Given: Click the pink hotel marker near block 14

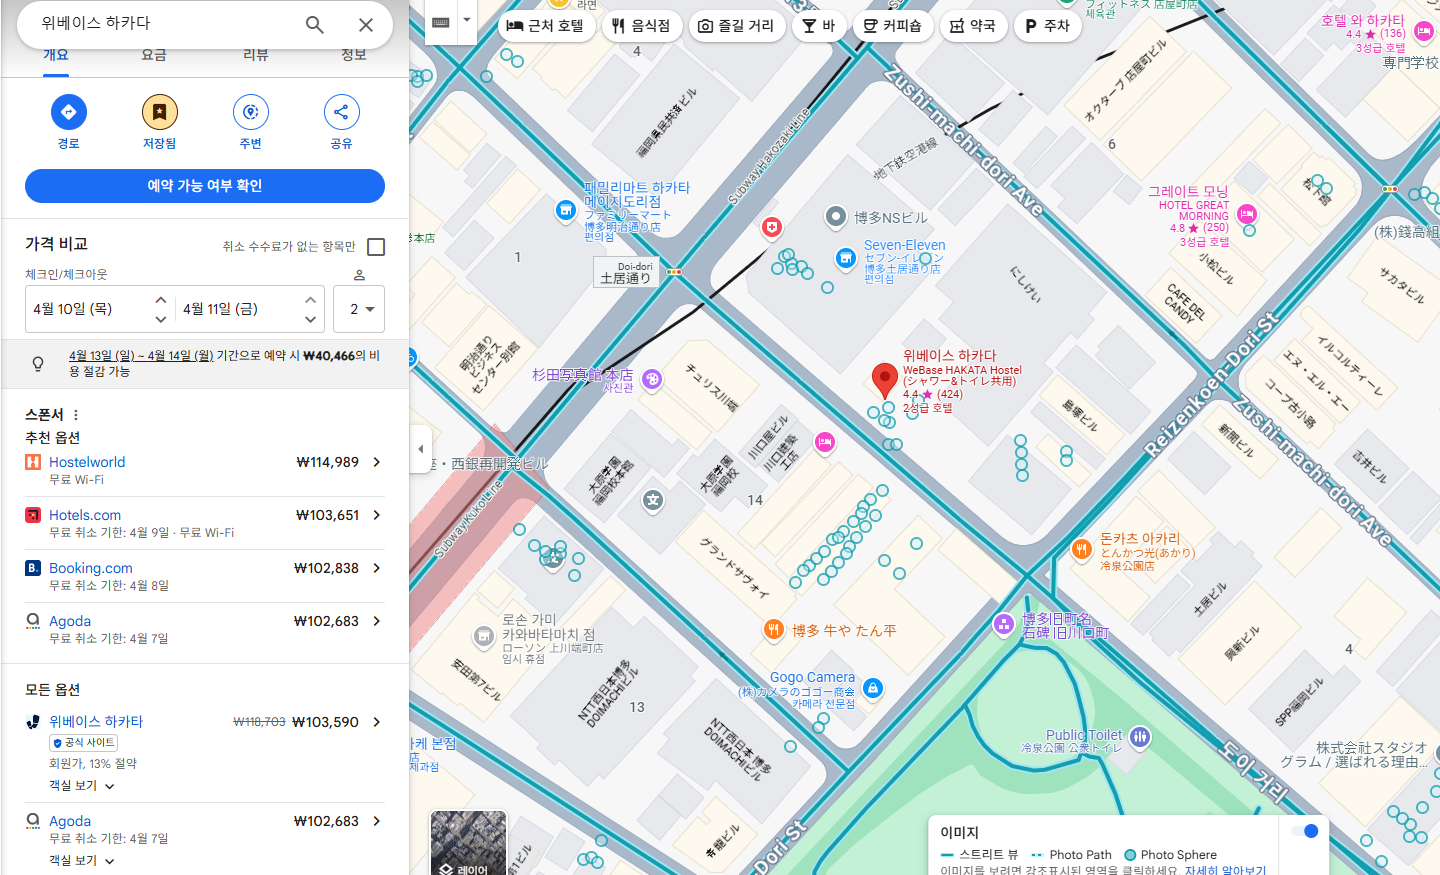Looking at the screenshot, I should coord(825,442).
